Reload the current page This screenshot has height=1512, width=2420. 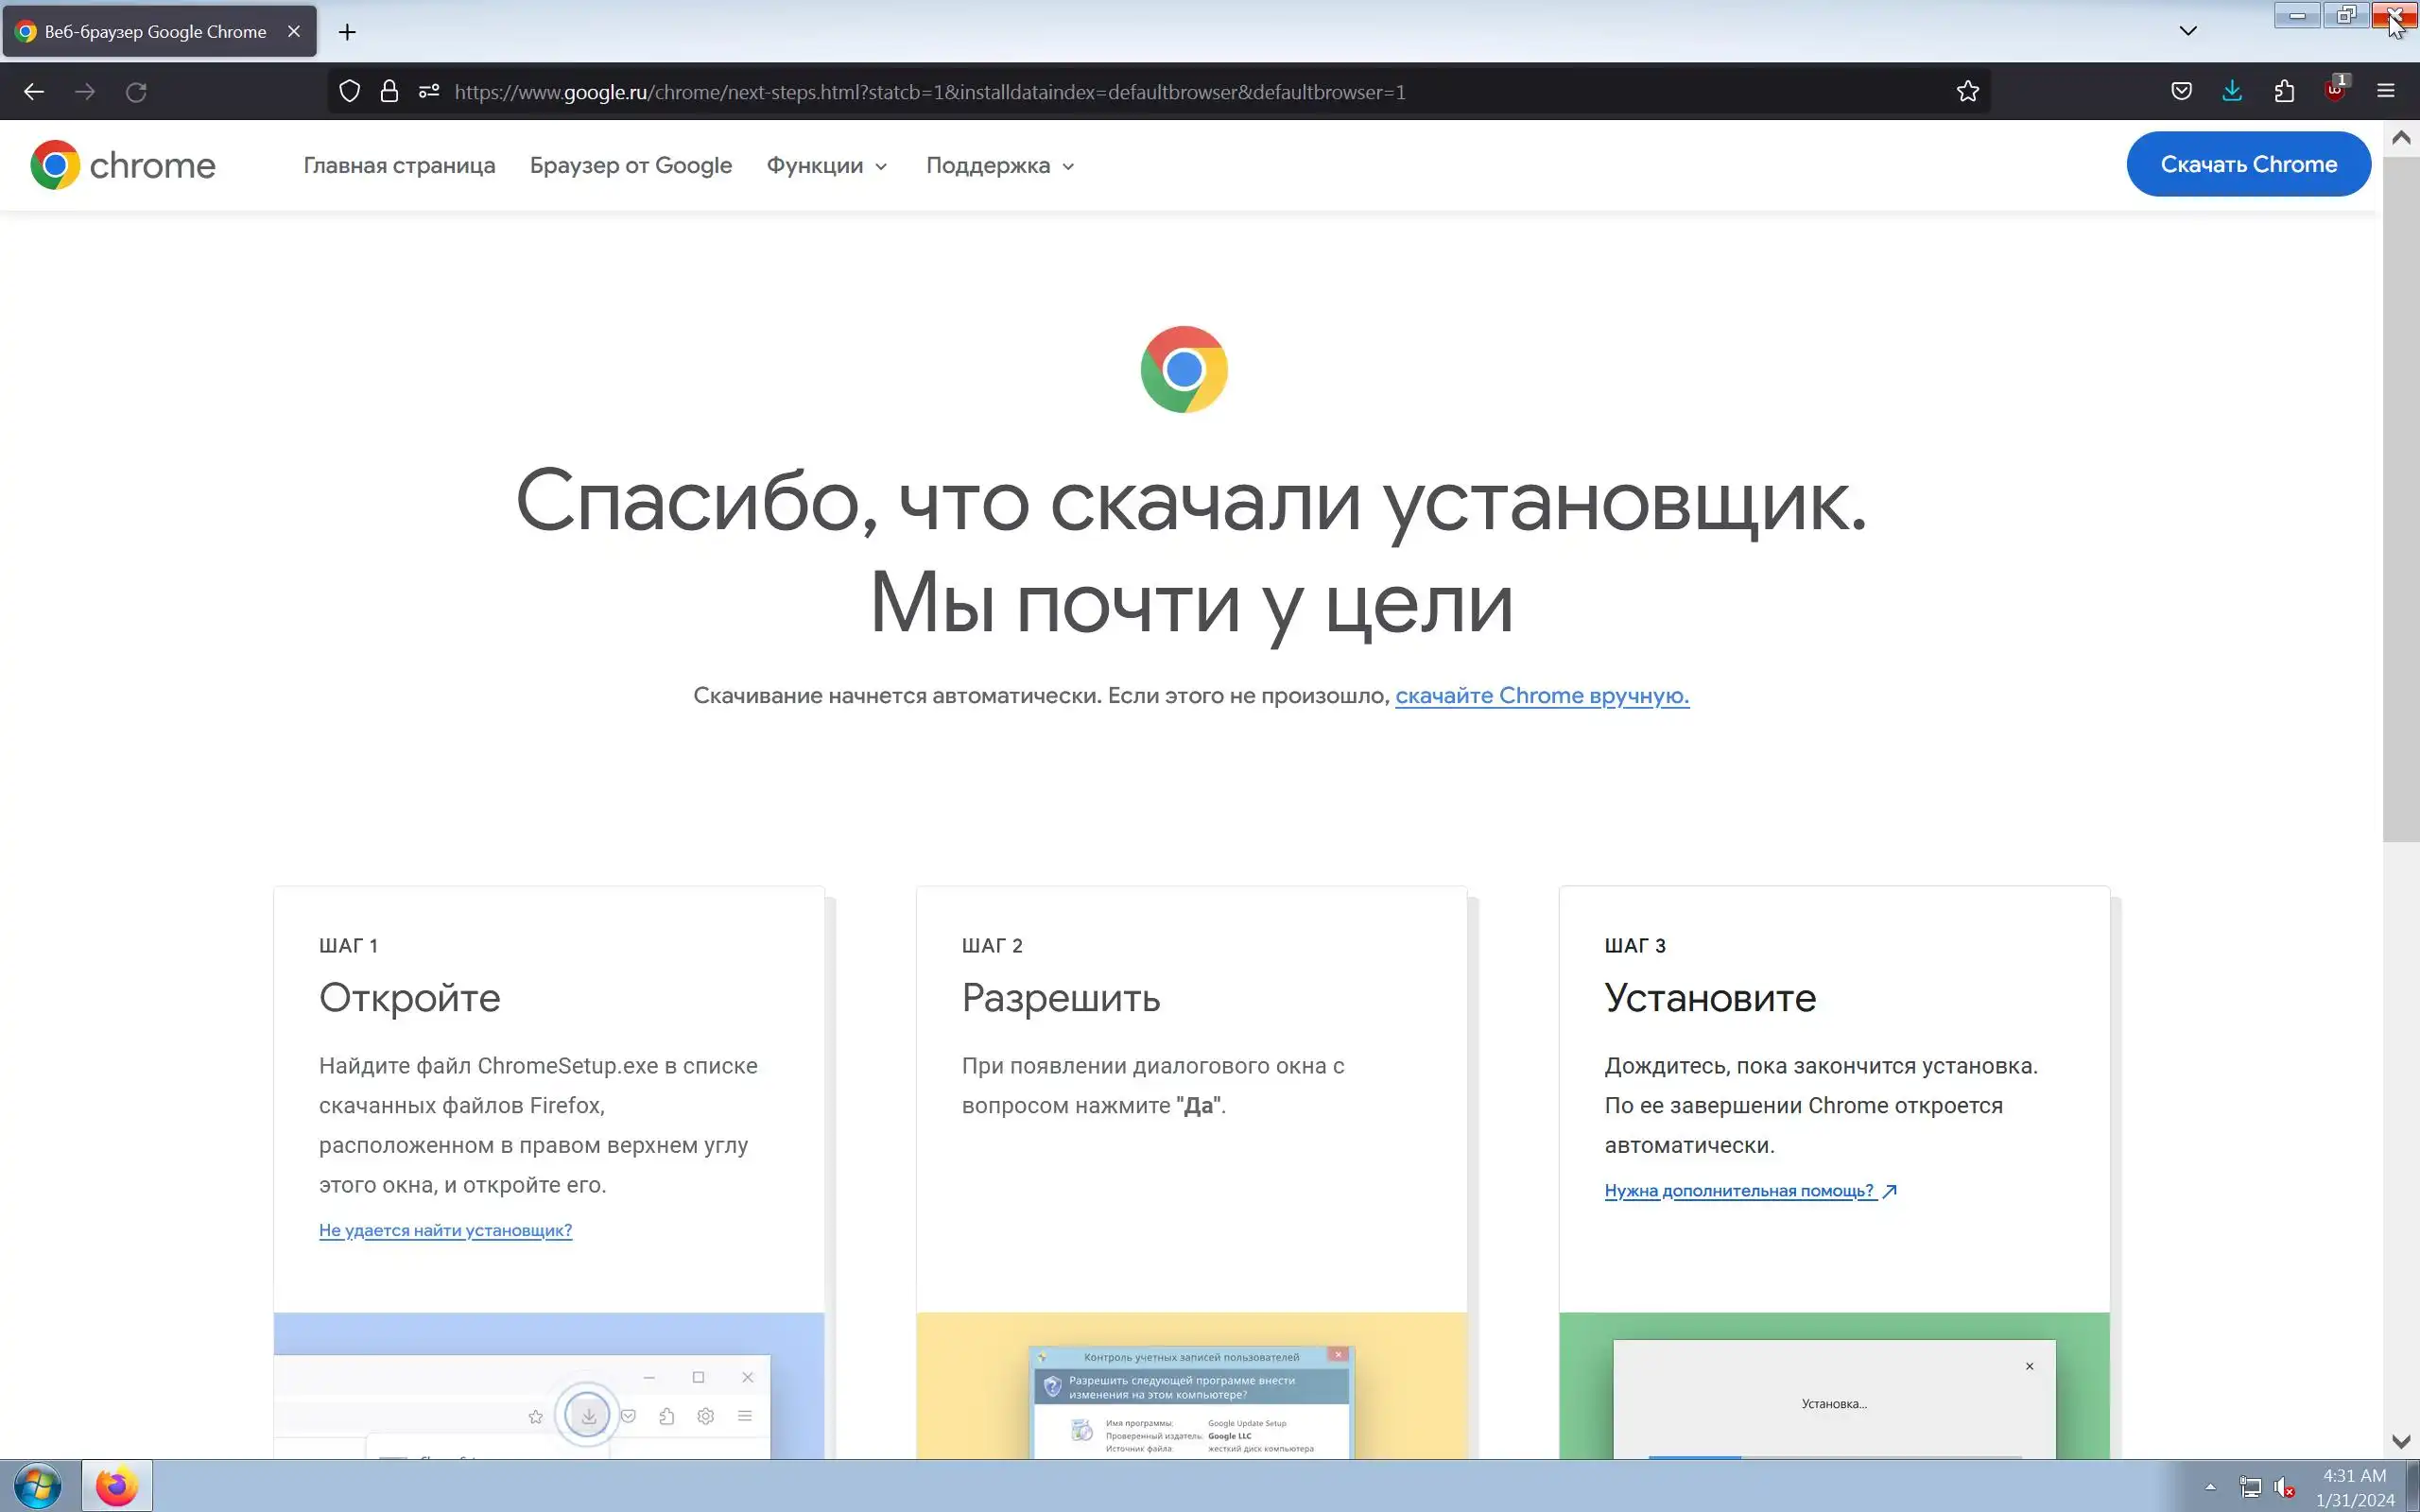(136, 92)
